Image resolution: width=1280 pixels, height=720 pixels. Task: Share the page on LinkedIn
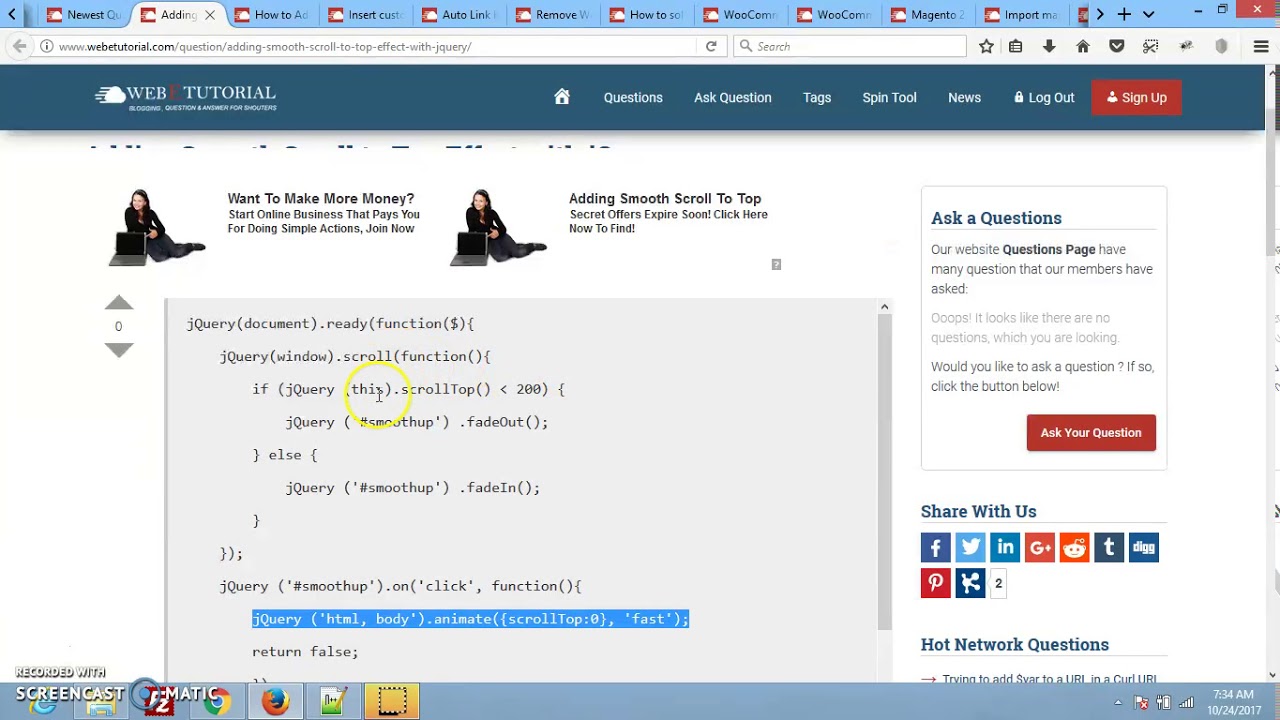click(x=1005, y=547)
